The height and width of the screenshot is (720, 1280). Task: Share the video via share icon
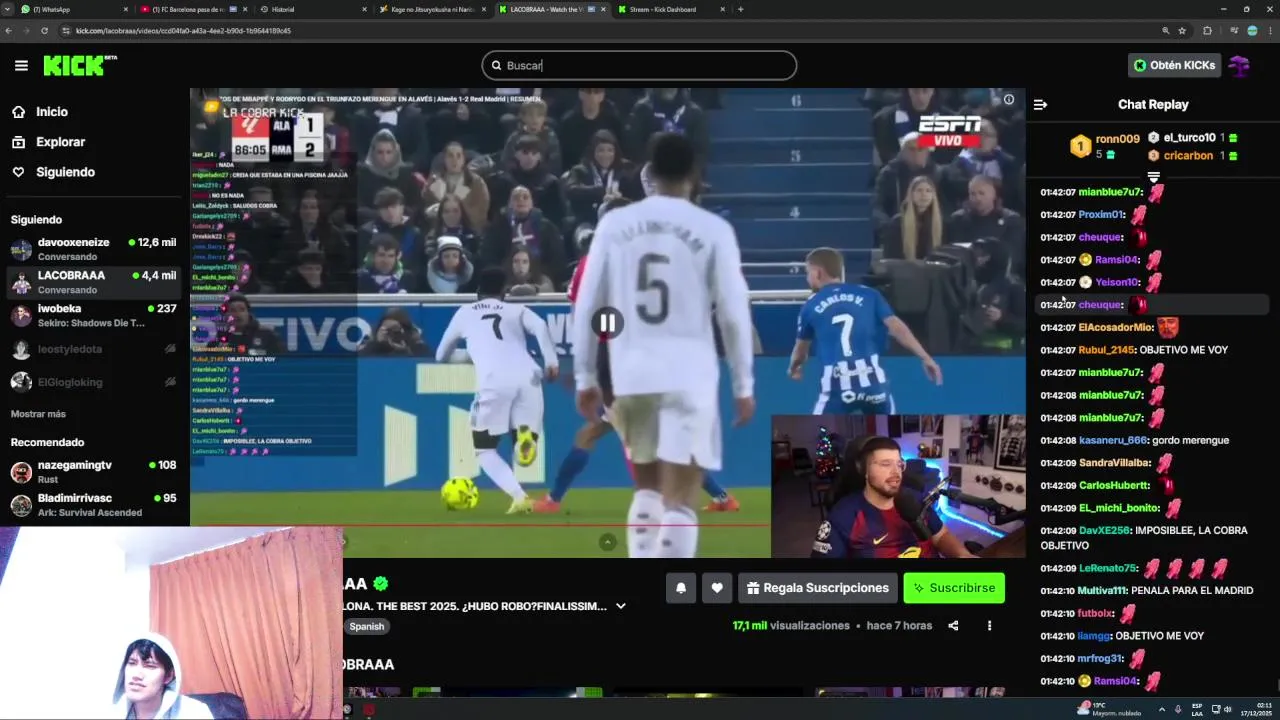point(953,626)
